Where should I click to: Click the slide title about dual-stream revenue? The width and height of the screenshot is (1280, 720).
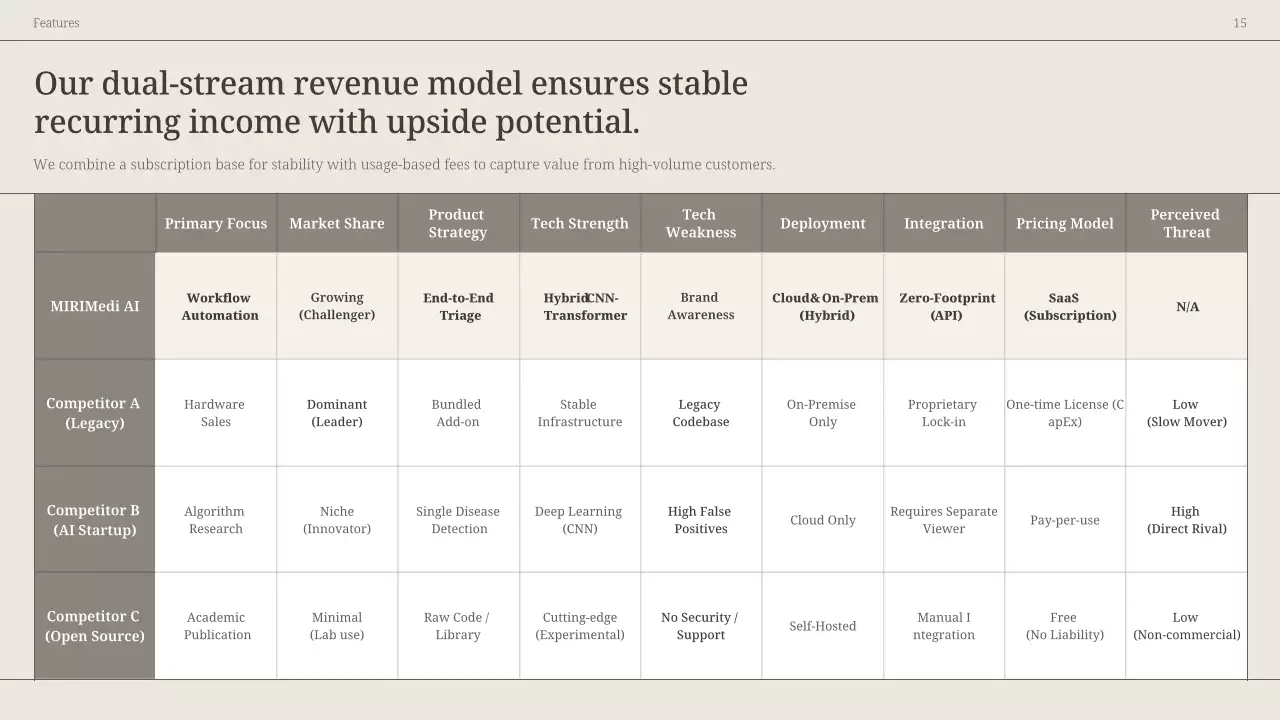point(390,102)
